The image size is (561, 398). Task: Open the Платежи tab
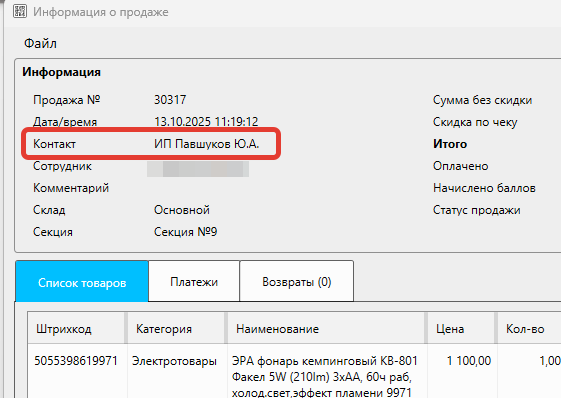[194, 281]
